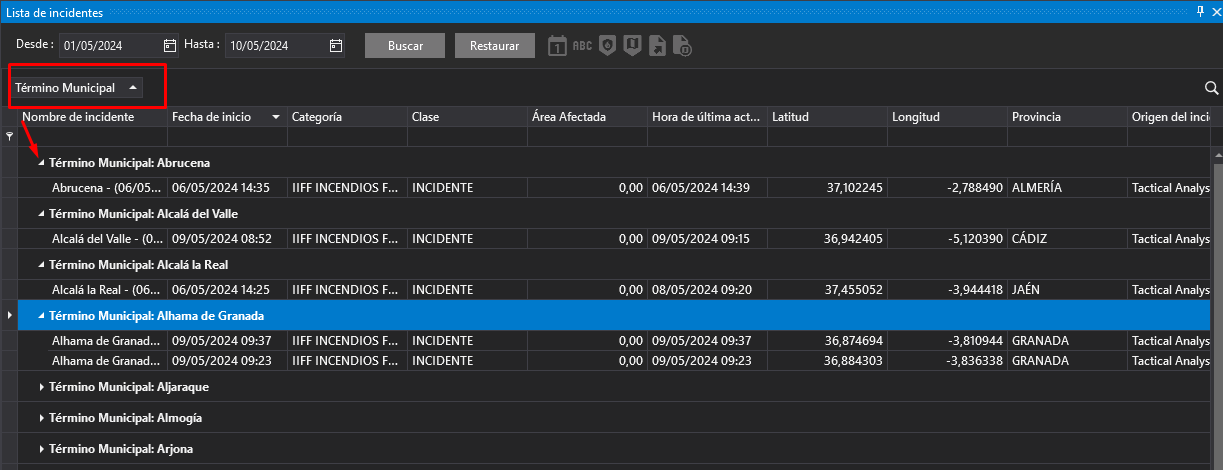1223x470 pixels.
Task: Click the filter row funnel icon
Action: point(10,137)
